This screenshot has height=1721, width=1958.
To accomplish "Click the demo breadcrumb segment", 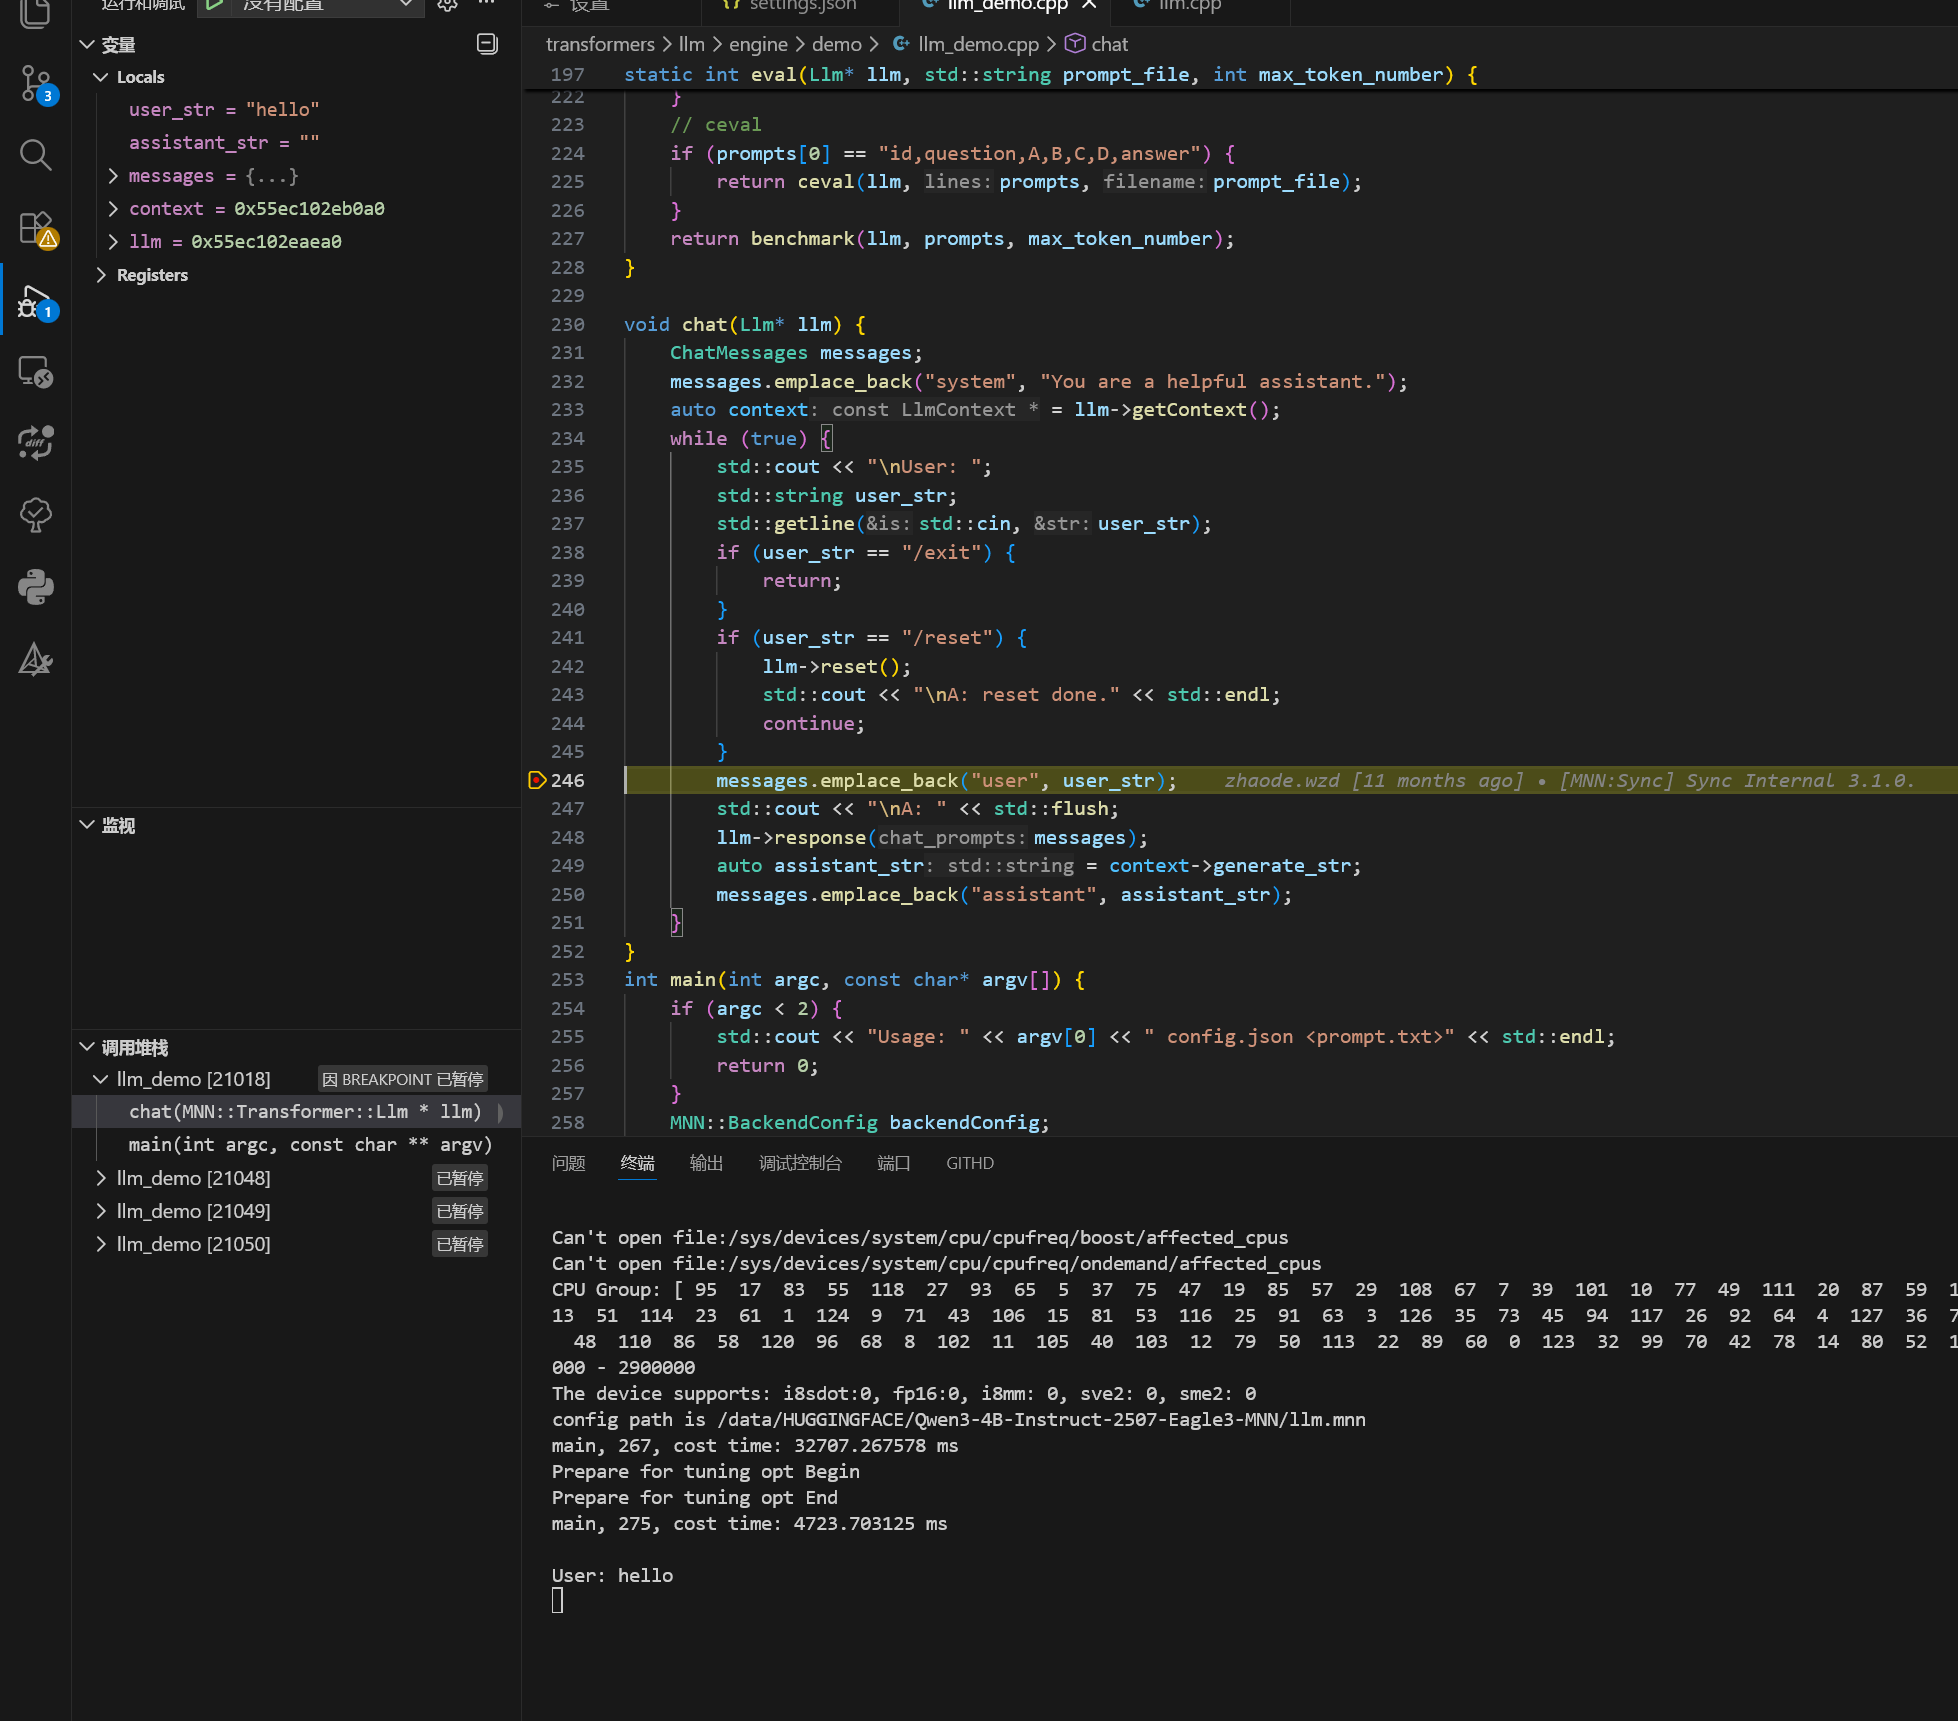I will [x=836, y=44].
